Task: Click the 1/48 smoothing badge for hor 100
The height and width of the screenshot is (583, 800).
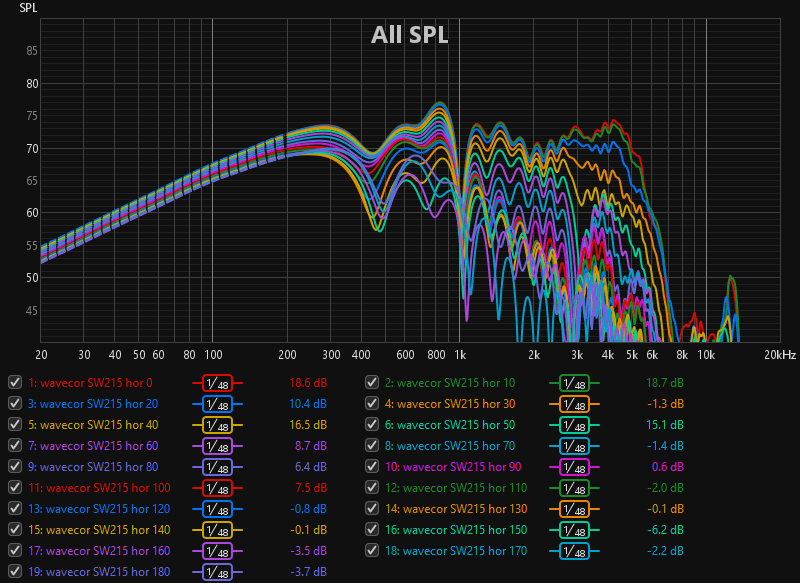Action: click(217, 488)
